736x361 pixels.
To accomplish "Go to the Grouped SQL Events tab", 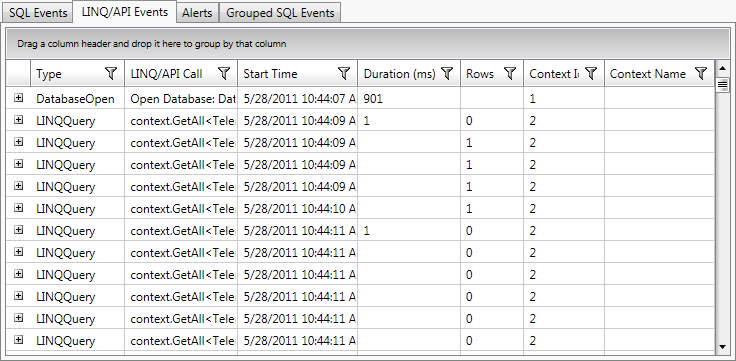I will [280, 13].
